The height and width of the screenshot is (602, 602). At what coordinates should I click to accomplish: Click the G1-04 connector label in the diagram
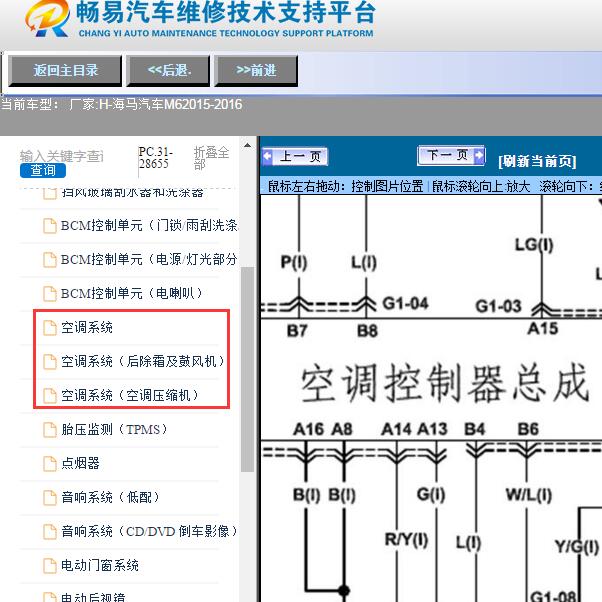point(405,304)
